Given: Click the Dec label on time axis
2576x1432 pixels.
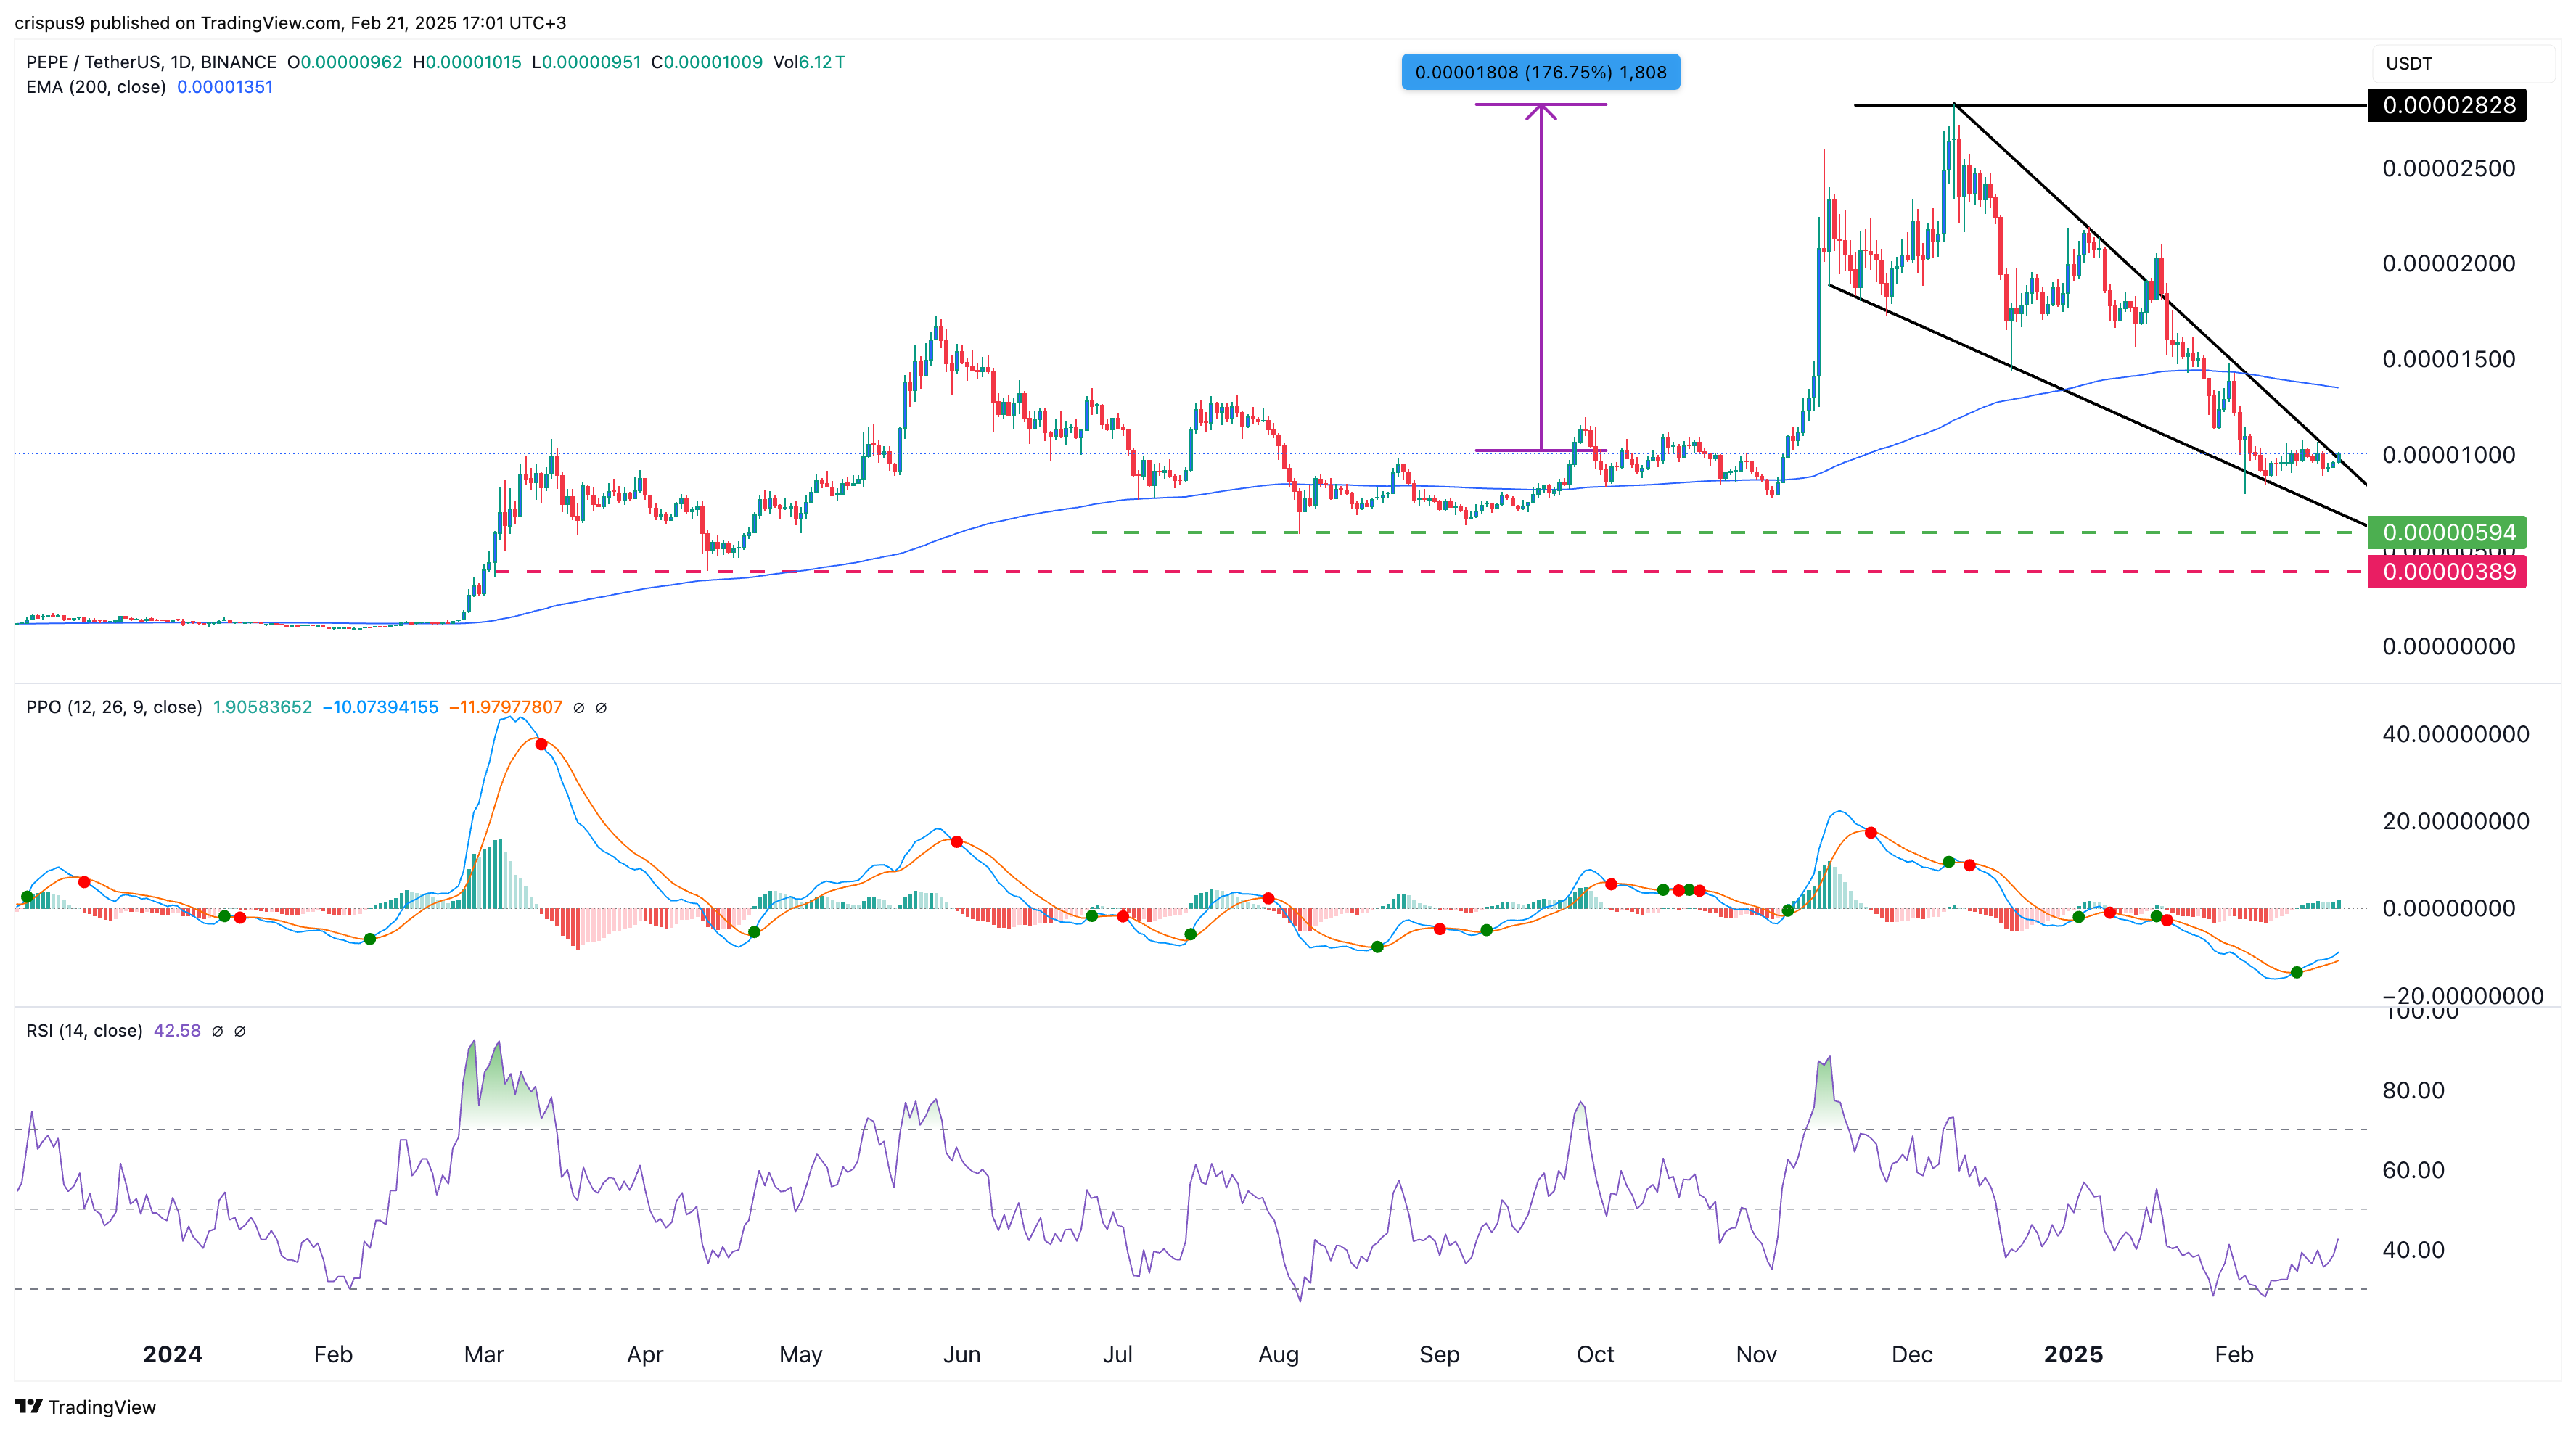Looking at the screenshot, I should pyautogui.click(x=1912, y=1354).
